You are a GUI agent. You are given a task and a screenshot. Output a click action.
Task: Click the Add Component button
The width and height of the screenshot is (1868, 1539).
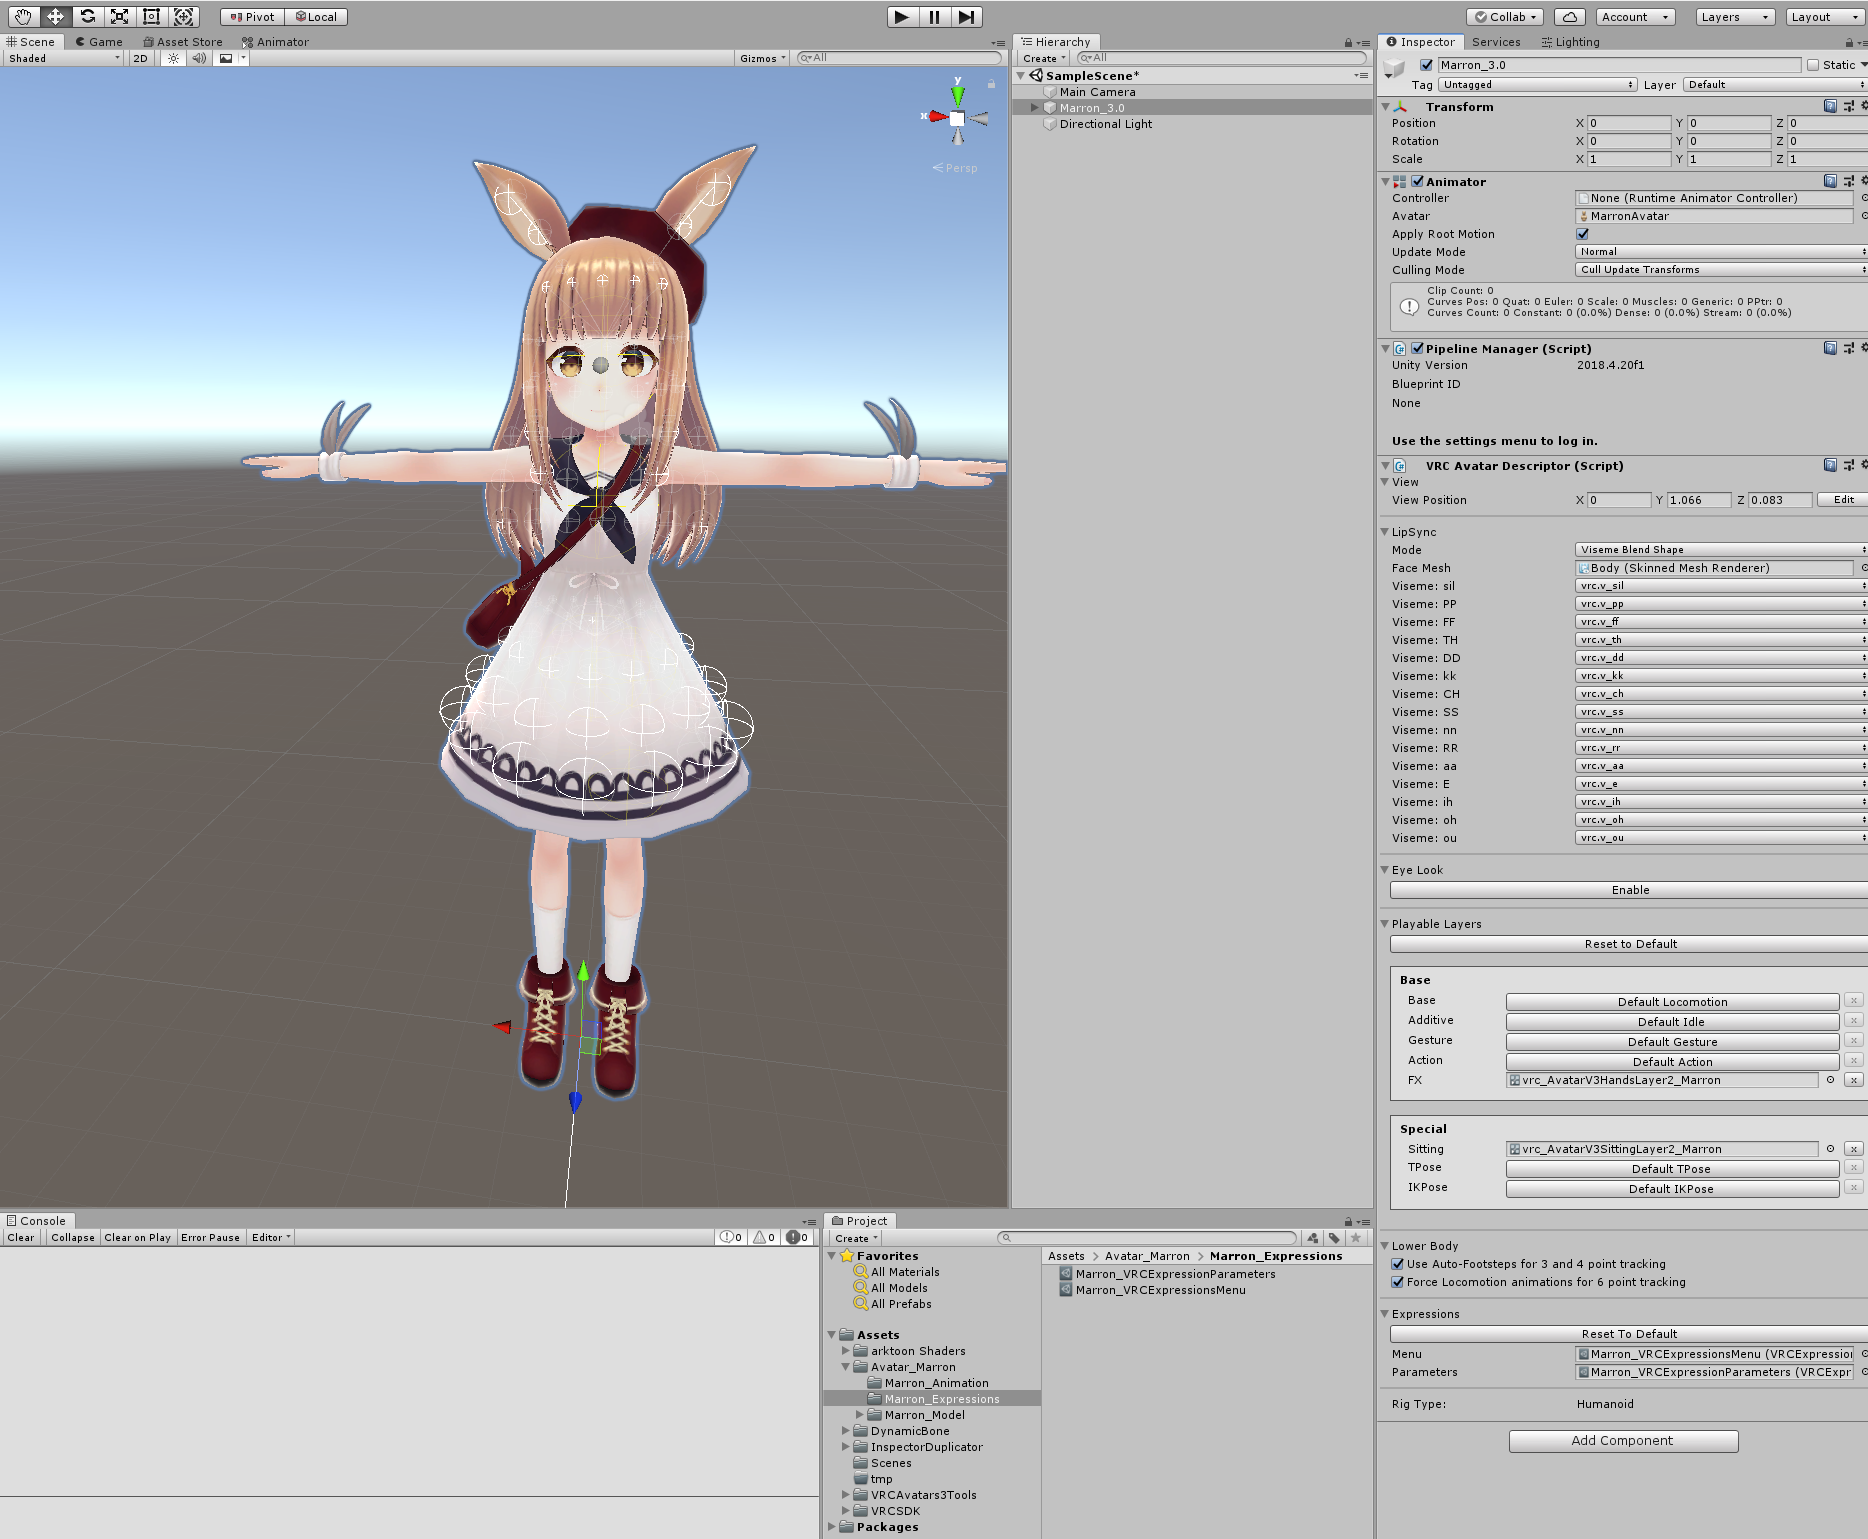[1623, 1441]
